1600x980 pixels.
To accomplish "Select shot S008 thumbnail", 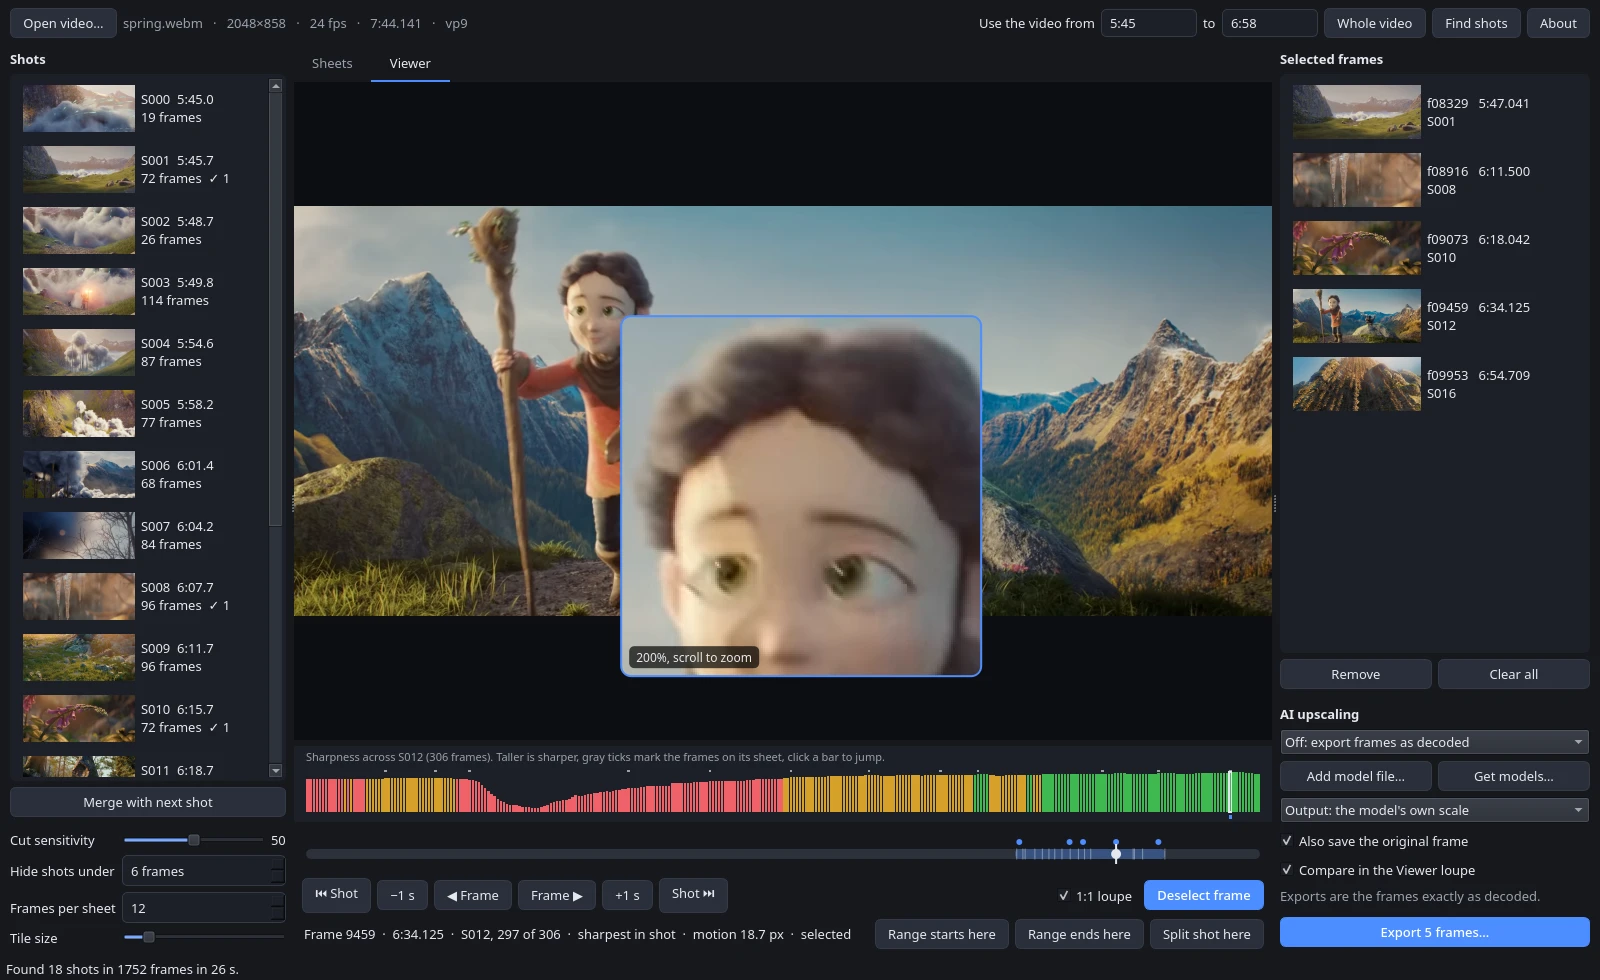I will coord(79,596).
